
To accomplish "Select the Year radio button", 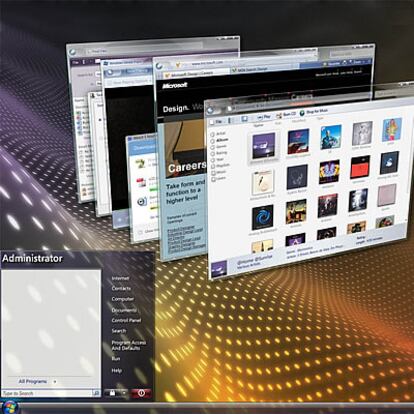I will [x=212, y=160].
